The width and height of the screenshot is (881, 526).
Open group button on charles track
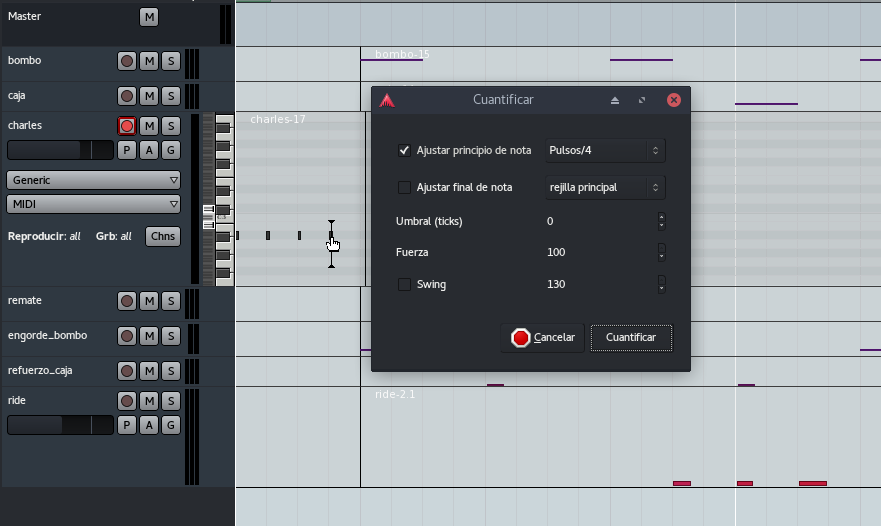point(171,150)
